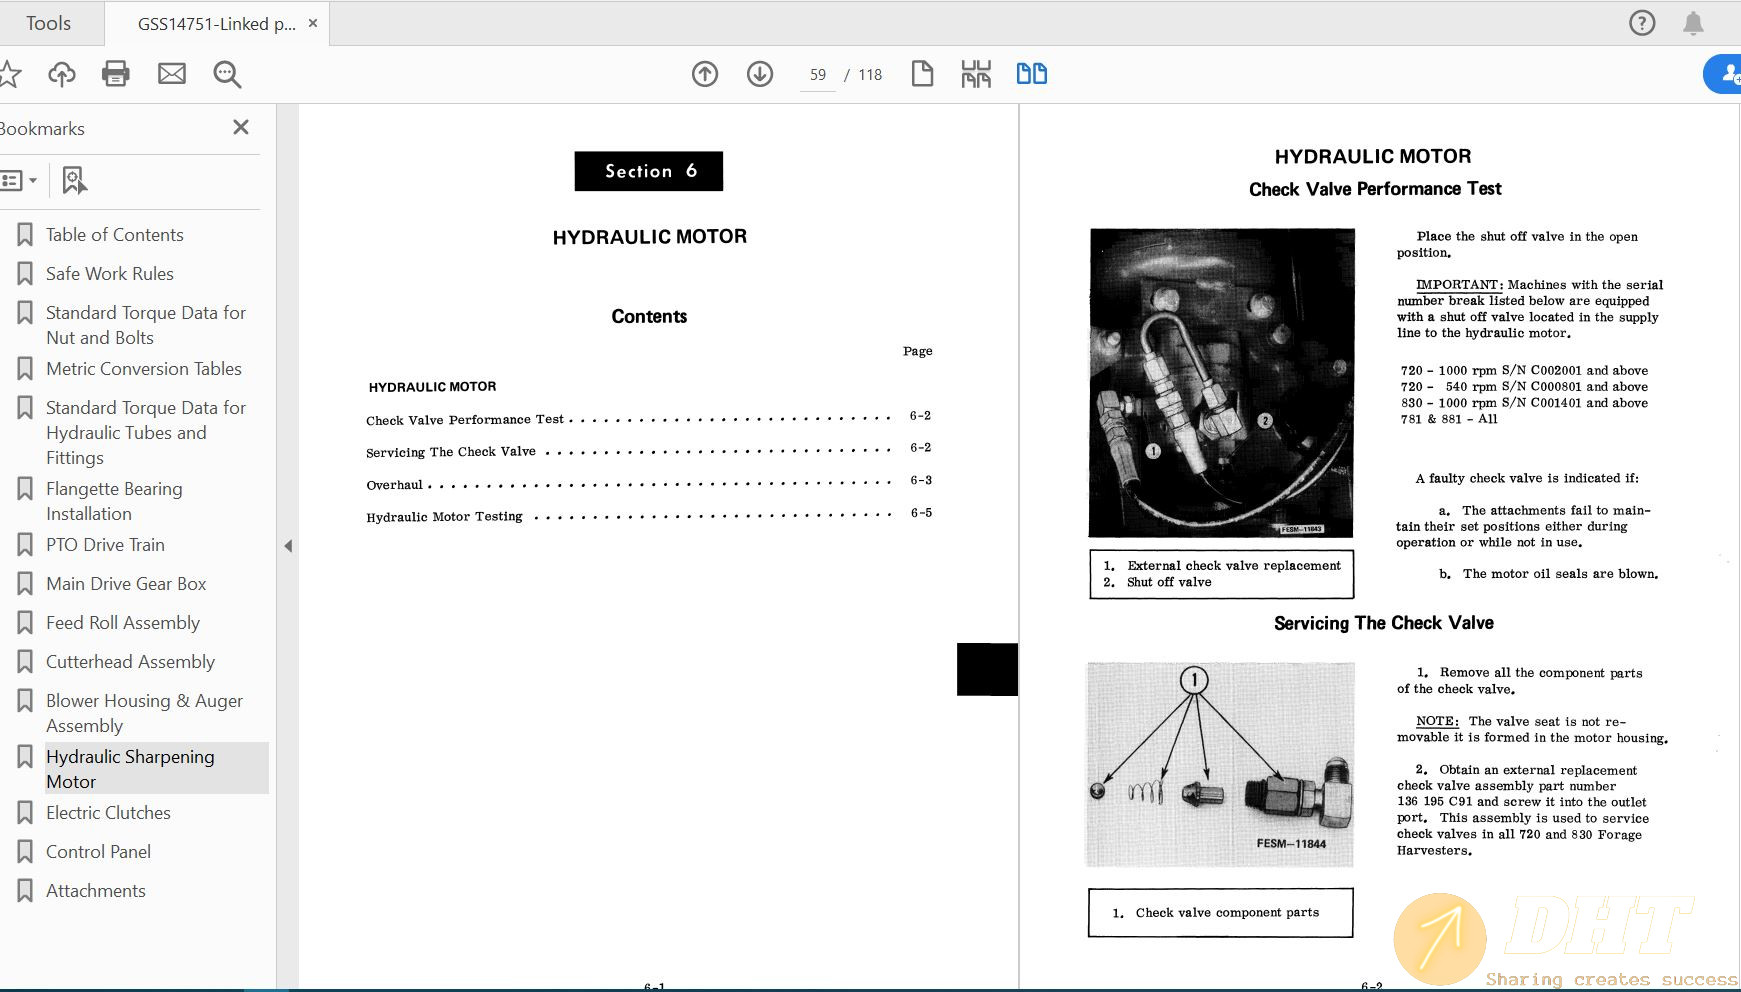Close the Bookmarks panel
The height and width of the screenshot is (992, 1741).
[241, 127]
